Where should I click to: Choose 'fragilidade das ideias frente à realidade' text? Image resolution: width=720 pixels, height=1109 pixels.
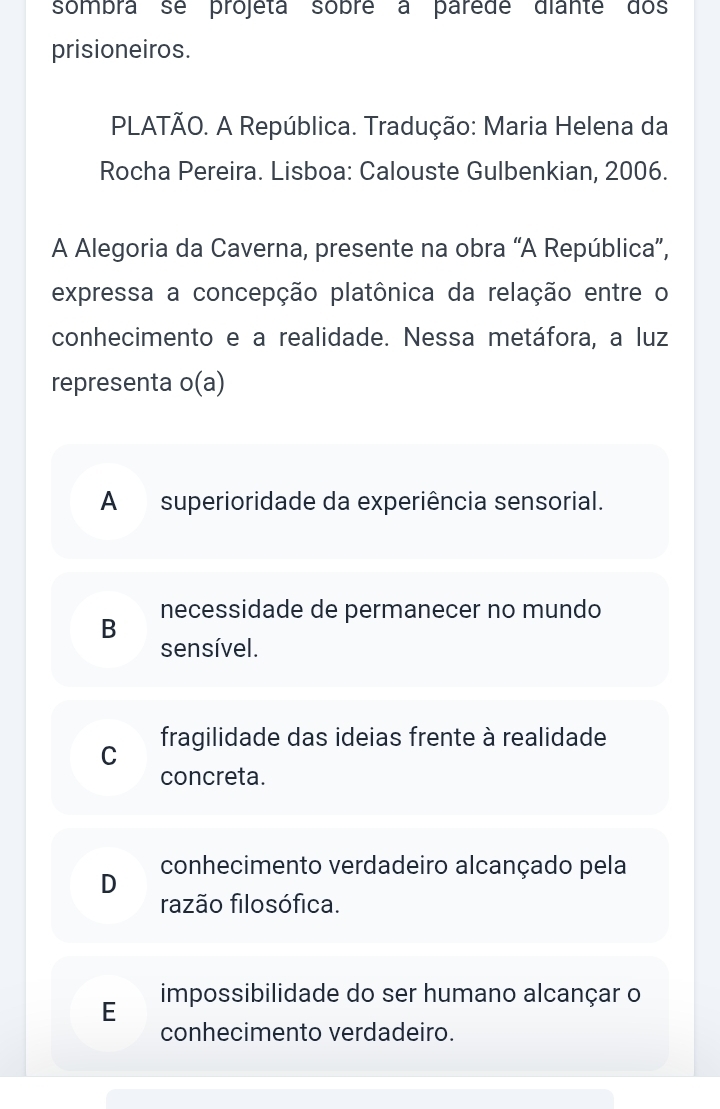tap(383, 738)
